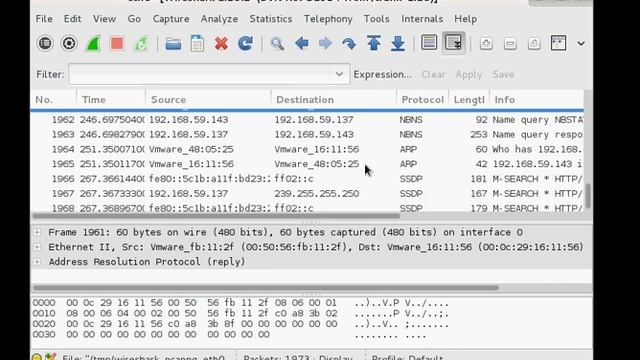The height and width of the screenshot is (360, 640).
Task: Open a capture file folder icon
Action: 173,43
